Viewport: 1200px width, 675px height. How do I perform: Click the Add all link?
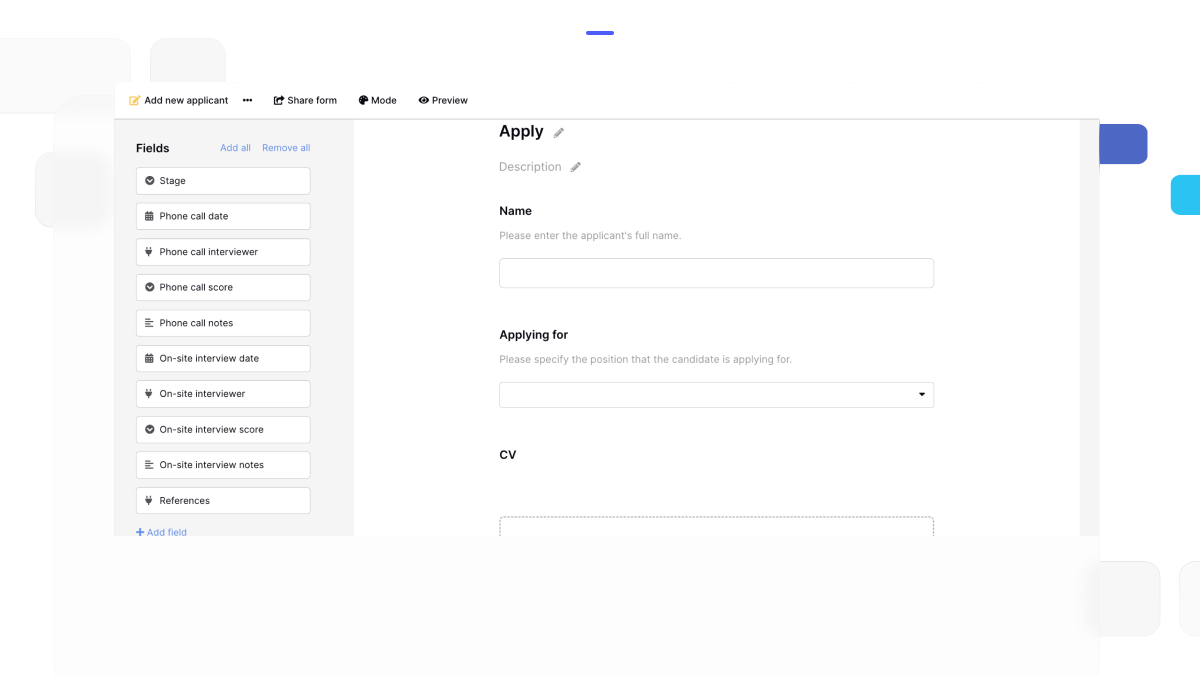(x=235, y=148)
